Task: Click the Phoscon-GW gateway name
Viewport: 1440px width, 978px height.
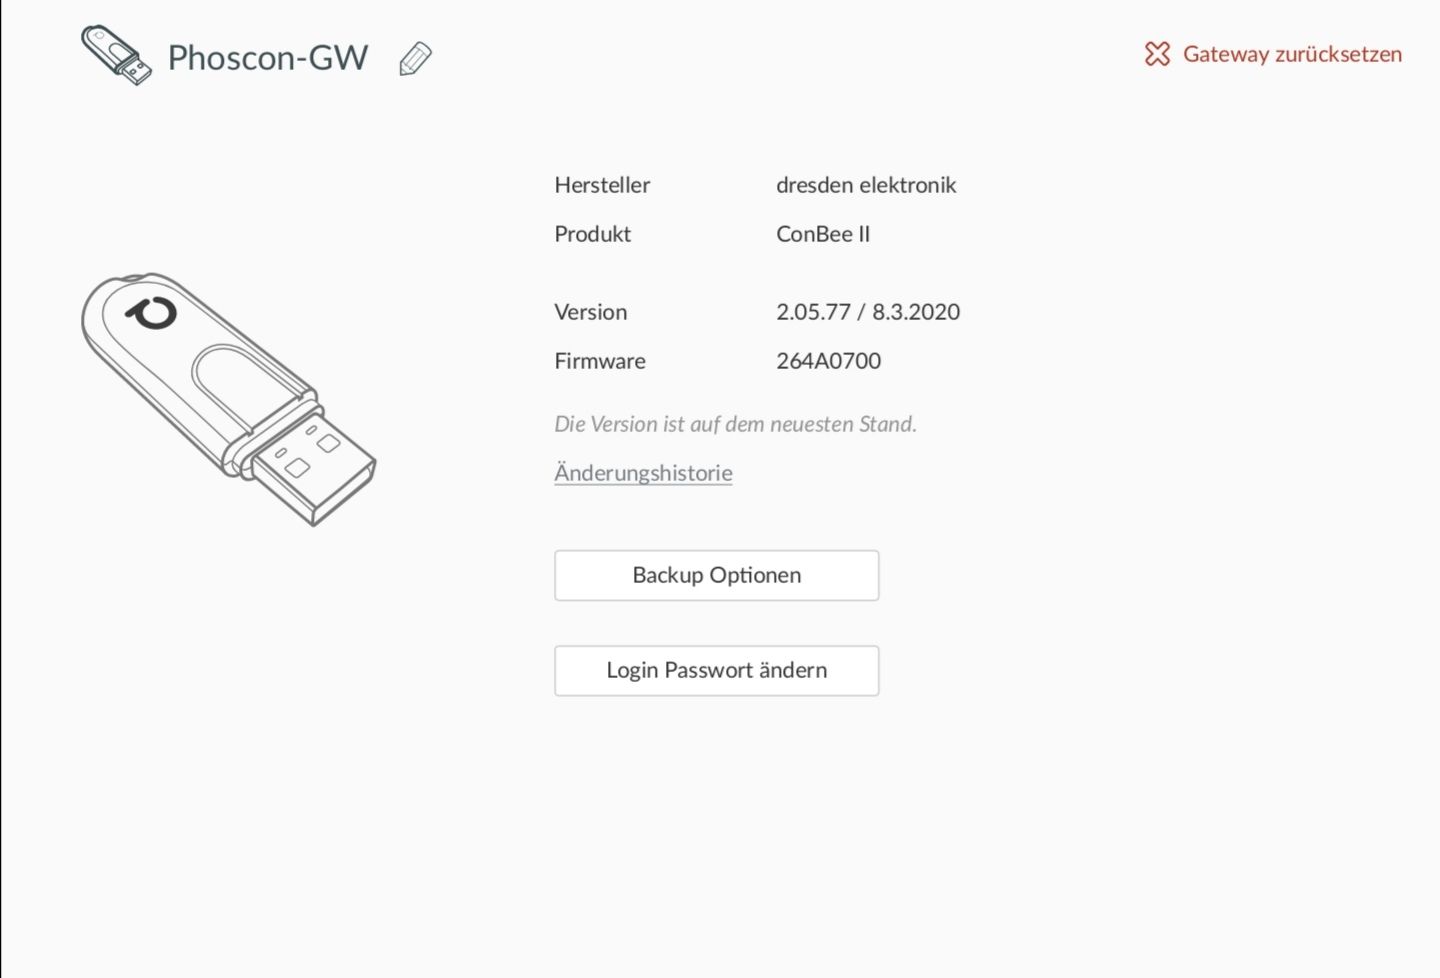Action: [268, 58]
